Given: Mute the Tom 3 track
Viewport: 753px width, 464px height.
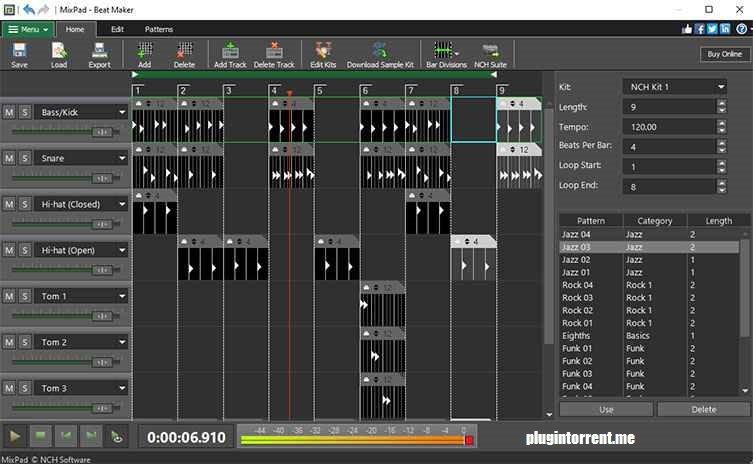Looking at the screenshot, I should (9, 388).
